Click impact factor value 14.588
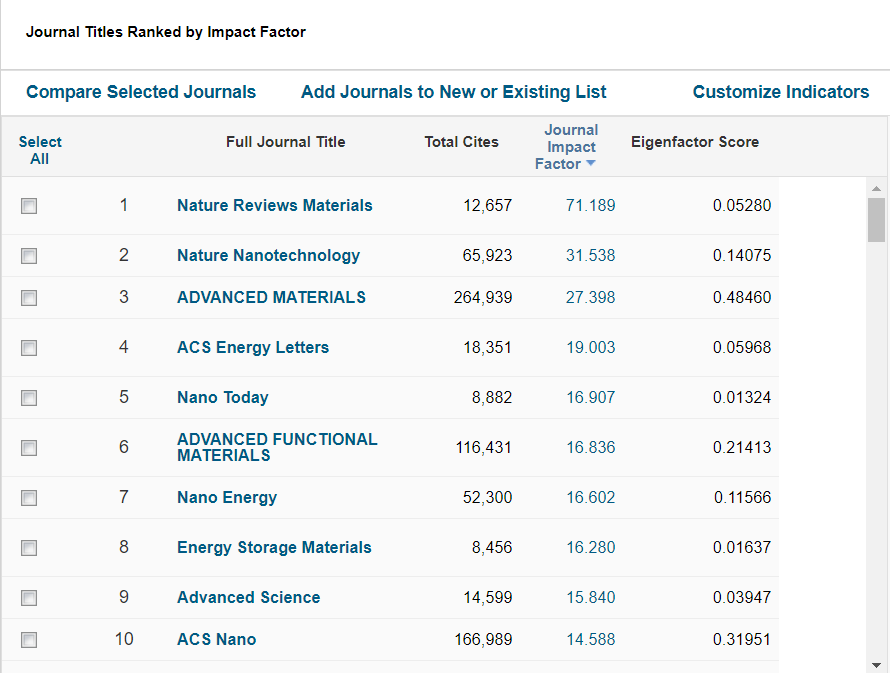The image size is (890, 673). (x=590, y=639)
